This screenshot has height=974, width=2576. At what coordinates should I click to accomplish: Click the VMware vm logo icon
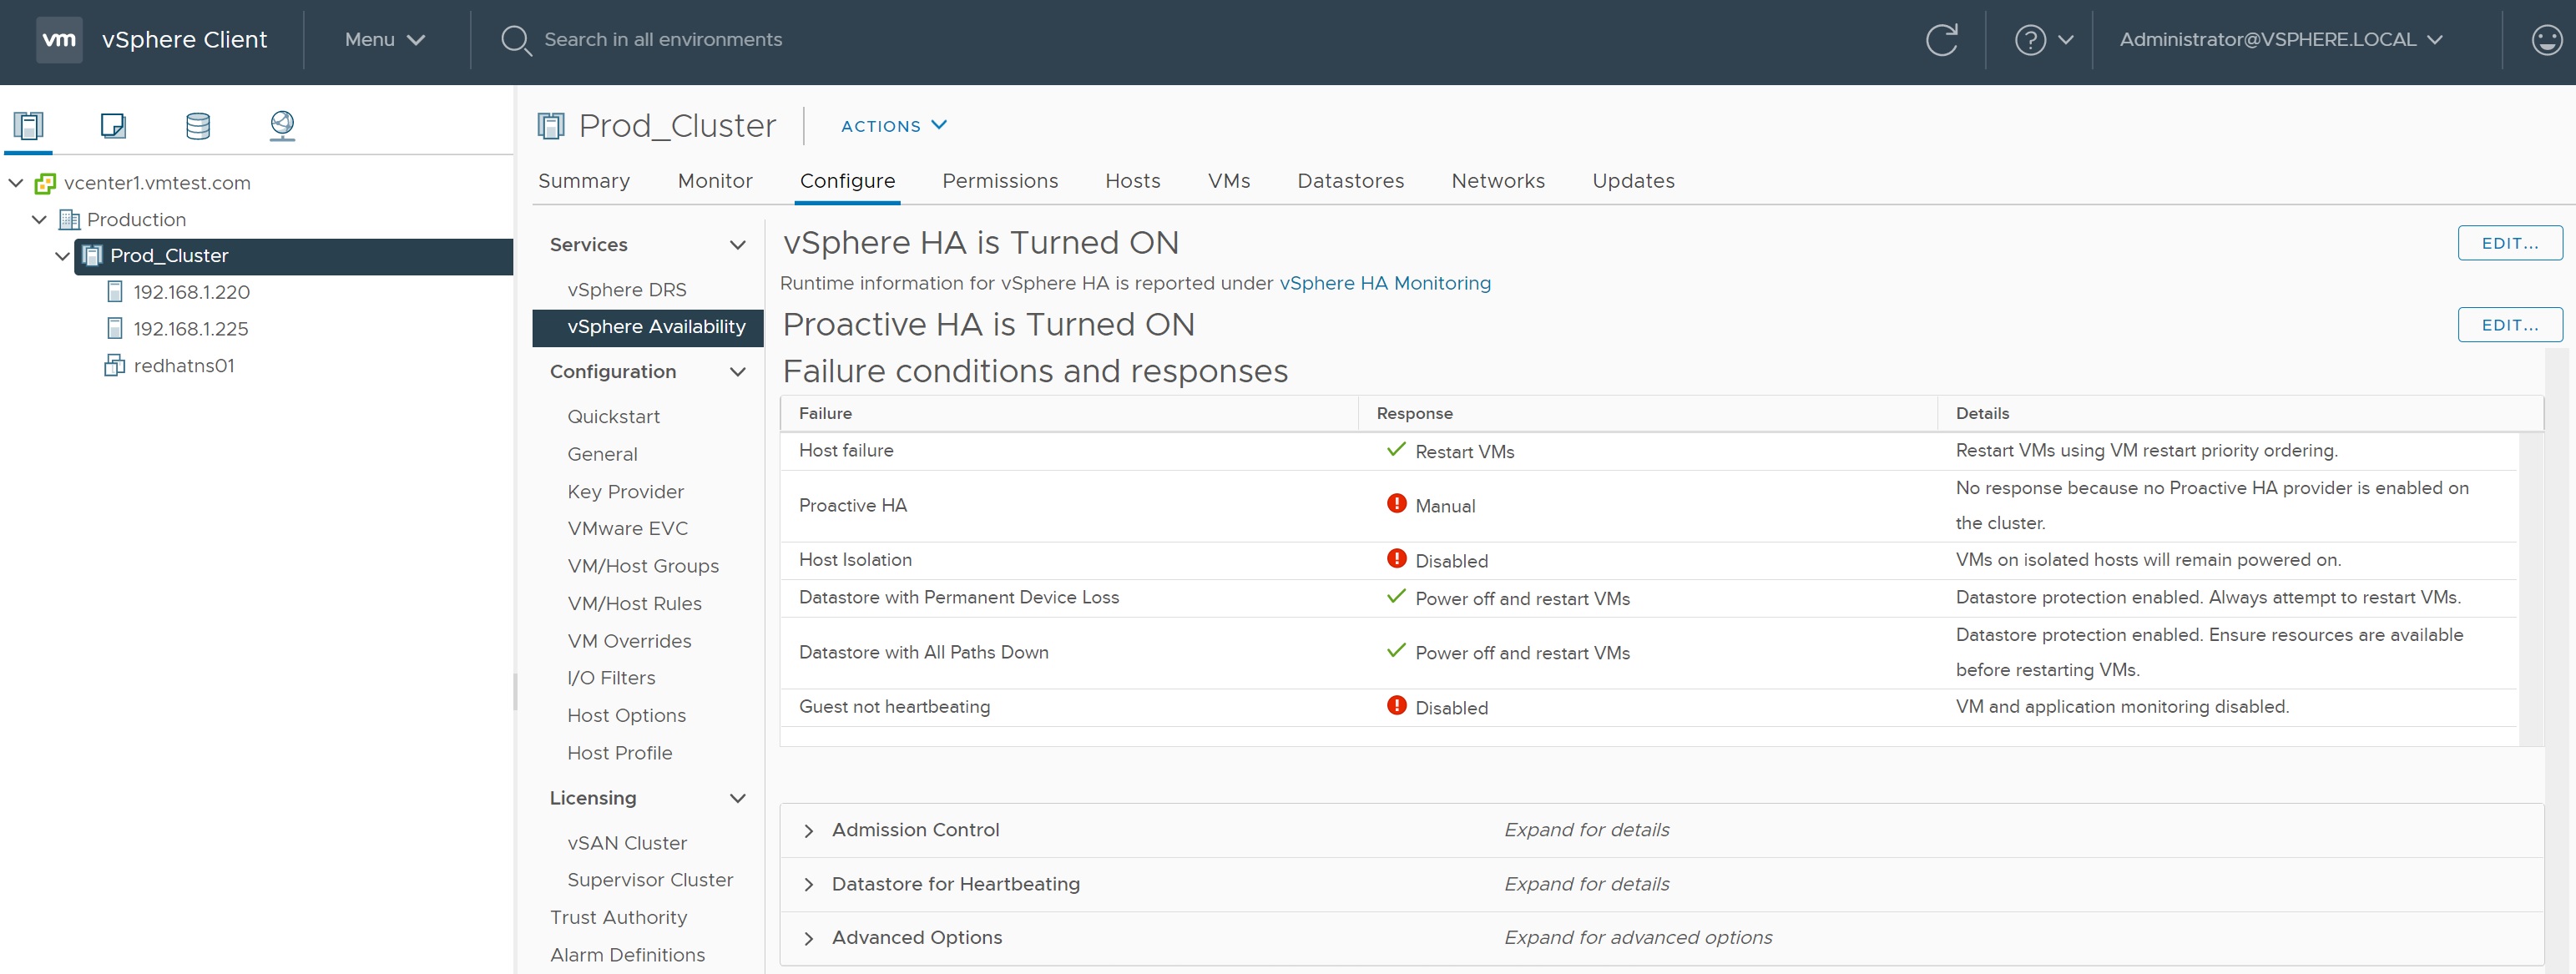tap(59, 40)
